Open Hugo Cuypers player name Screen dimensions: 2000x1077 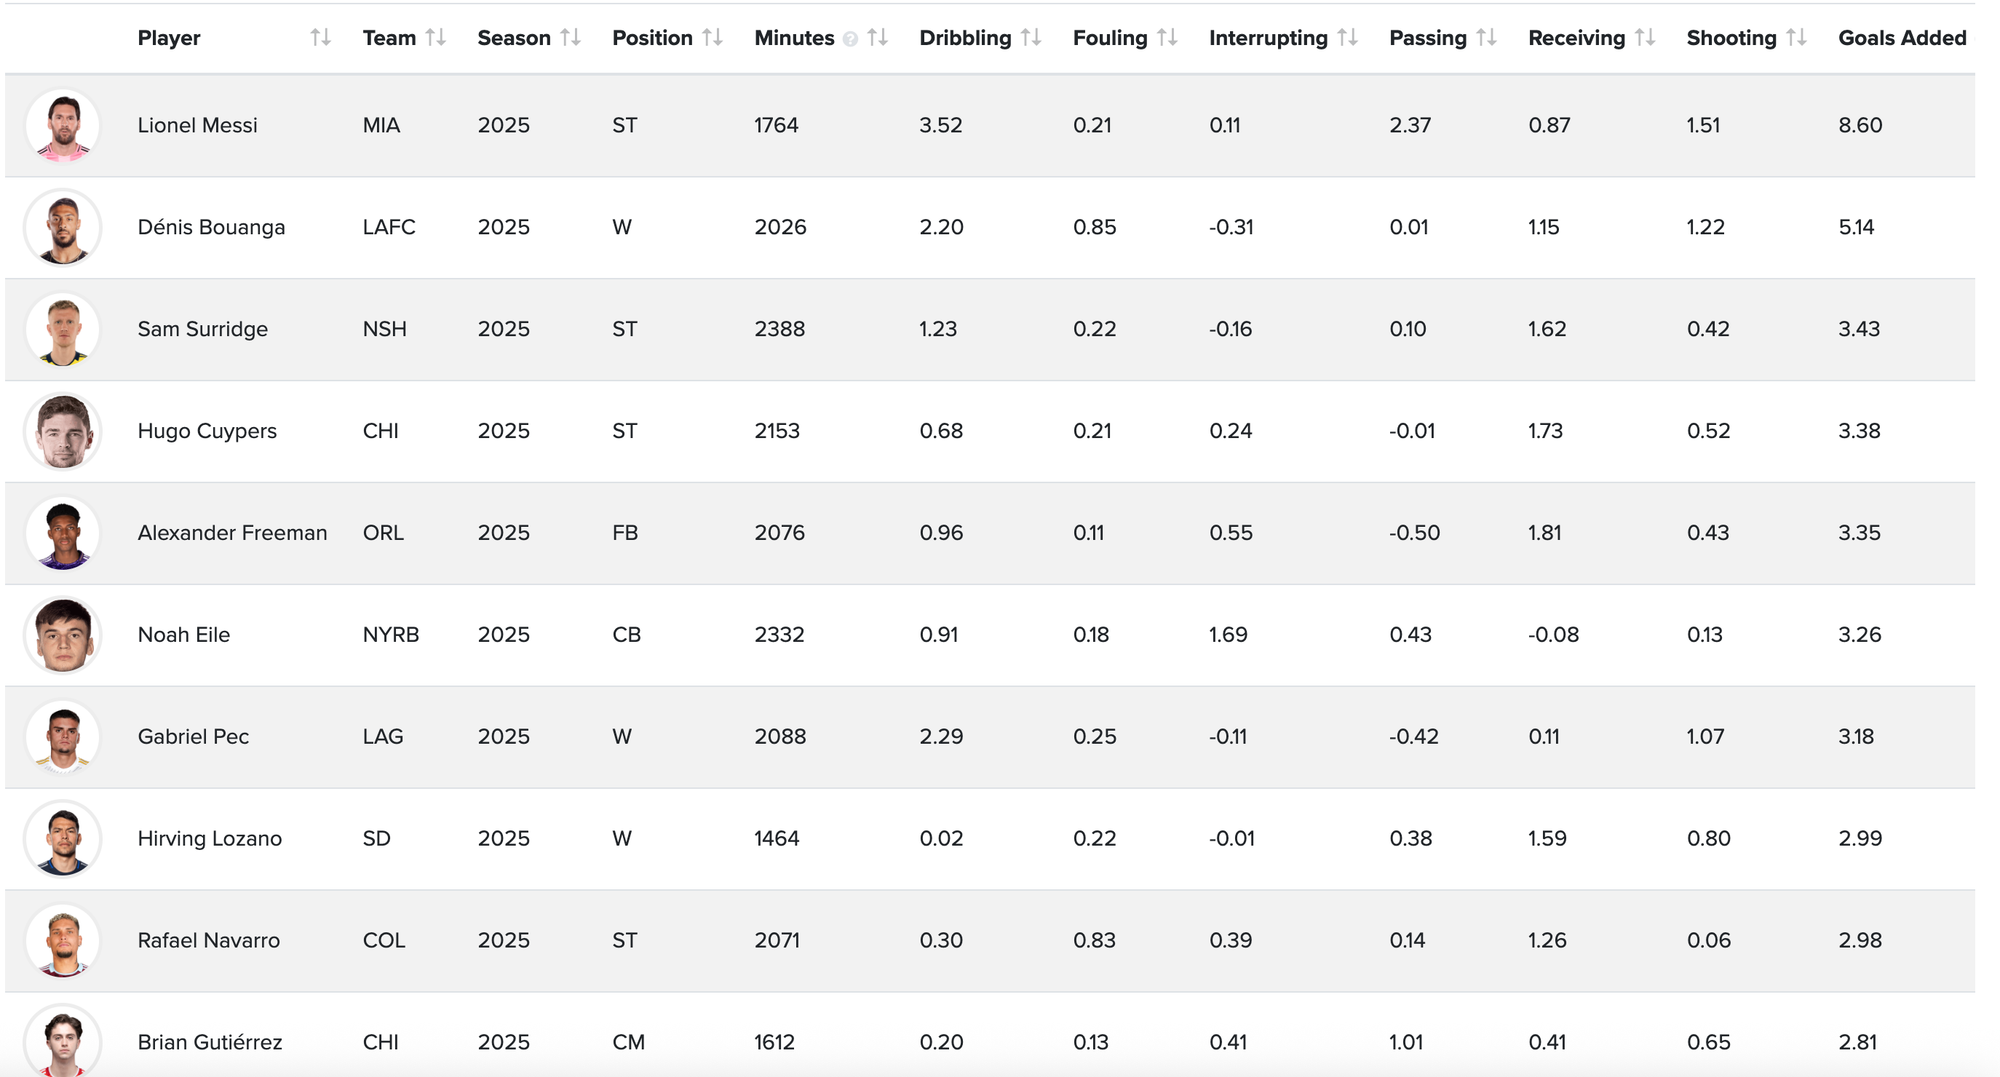tap(207, 431)
